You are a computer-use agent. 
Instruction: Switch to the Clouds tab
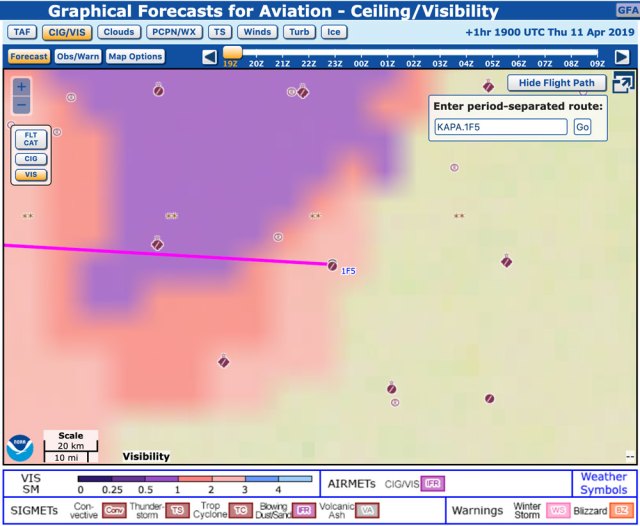click(119, 32)
